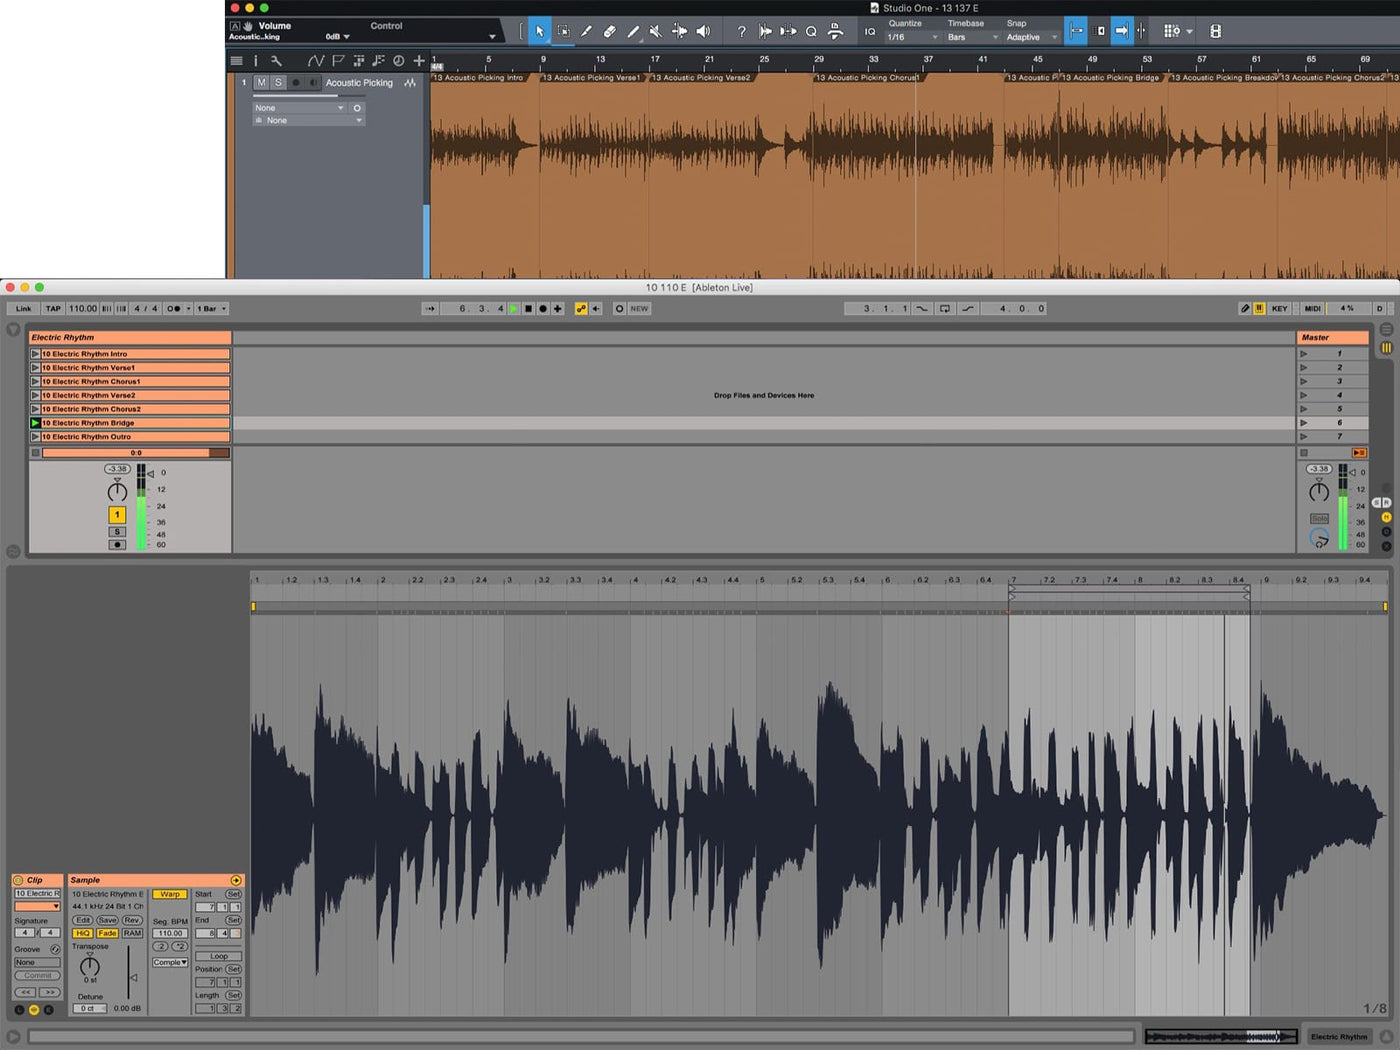This screenshot has height=1050, width=1400.
Task: Launch the 10 Electric Rhythm Intro clip
Action: point(35,354)
